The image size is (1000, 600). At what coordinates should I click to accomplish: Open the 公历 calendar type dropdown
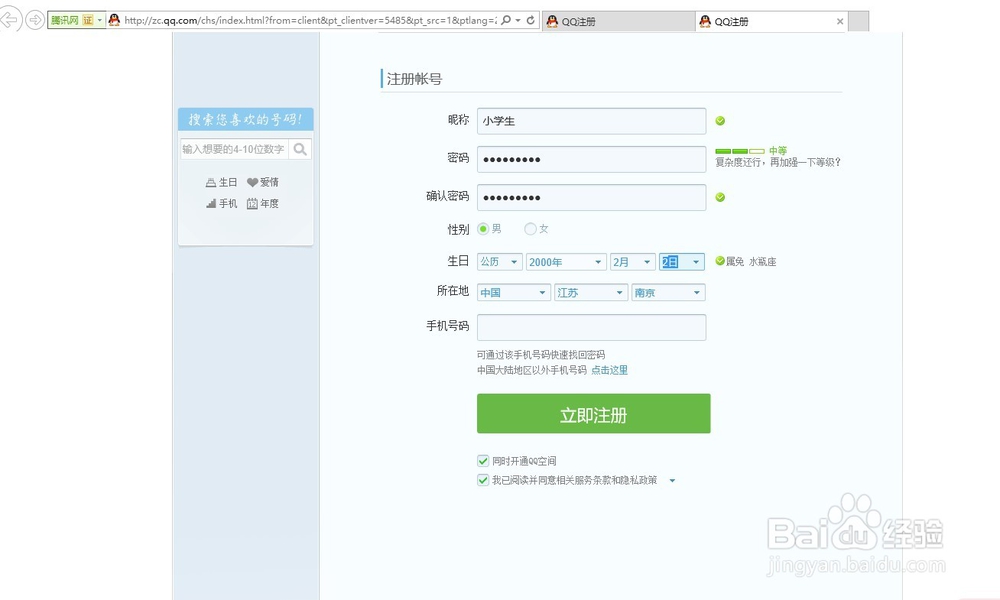(x=499, y=262)
